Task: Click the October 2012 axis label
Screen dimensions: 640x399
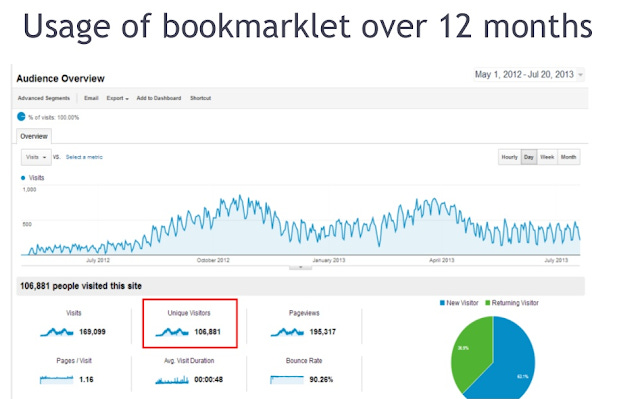Action: point(213,260)
